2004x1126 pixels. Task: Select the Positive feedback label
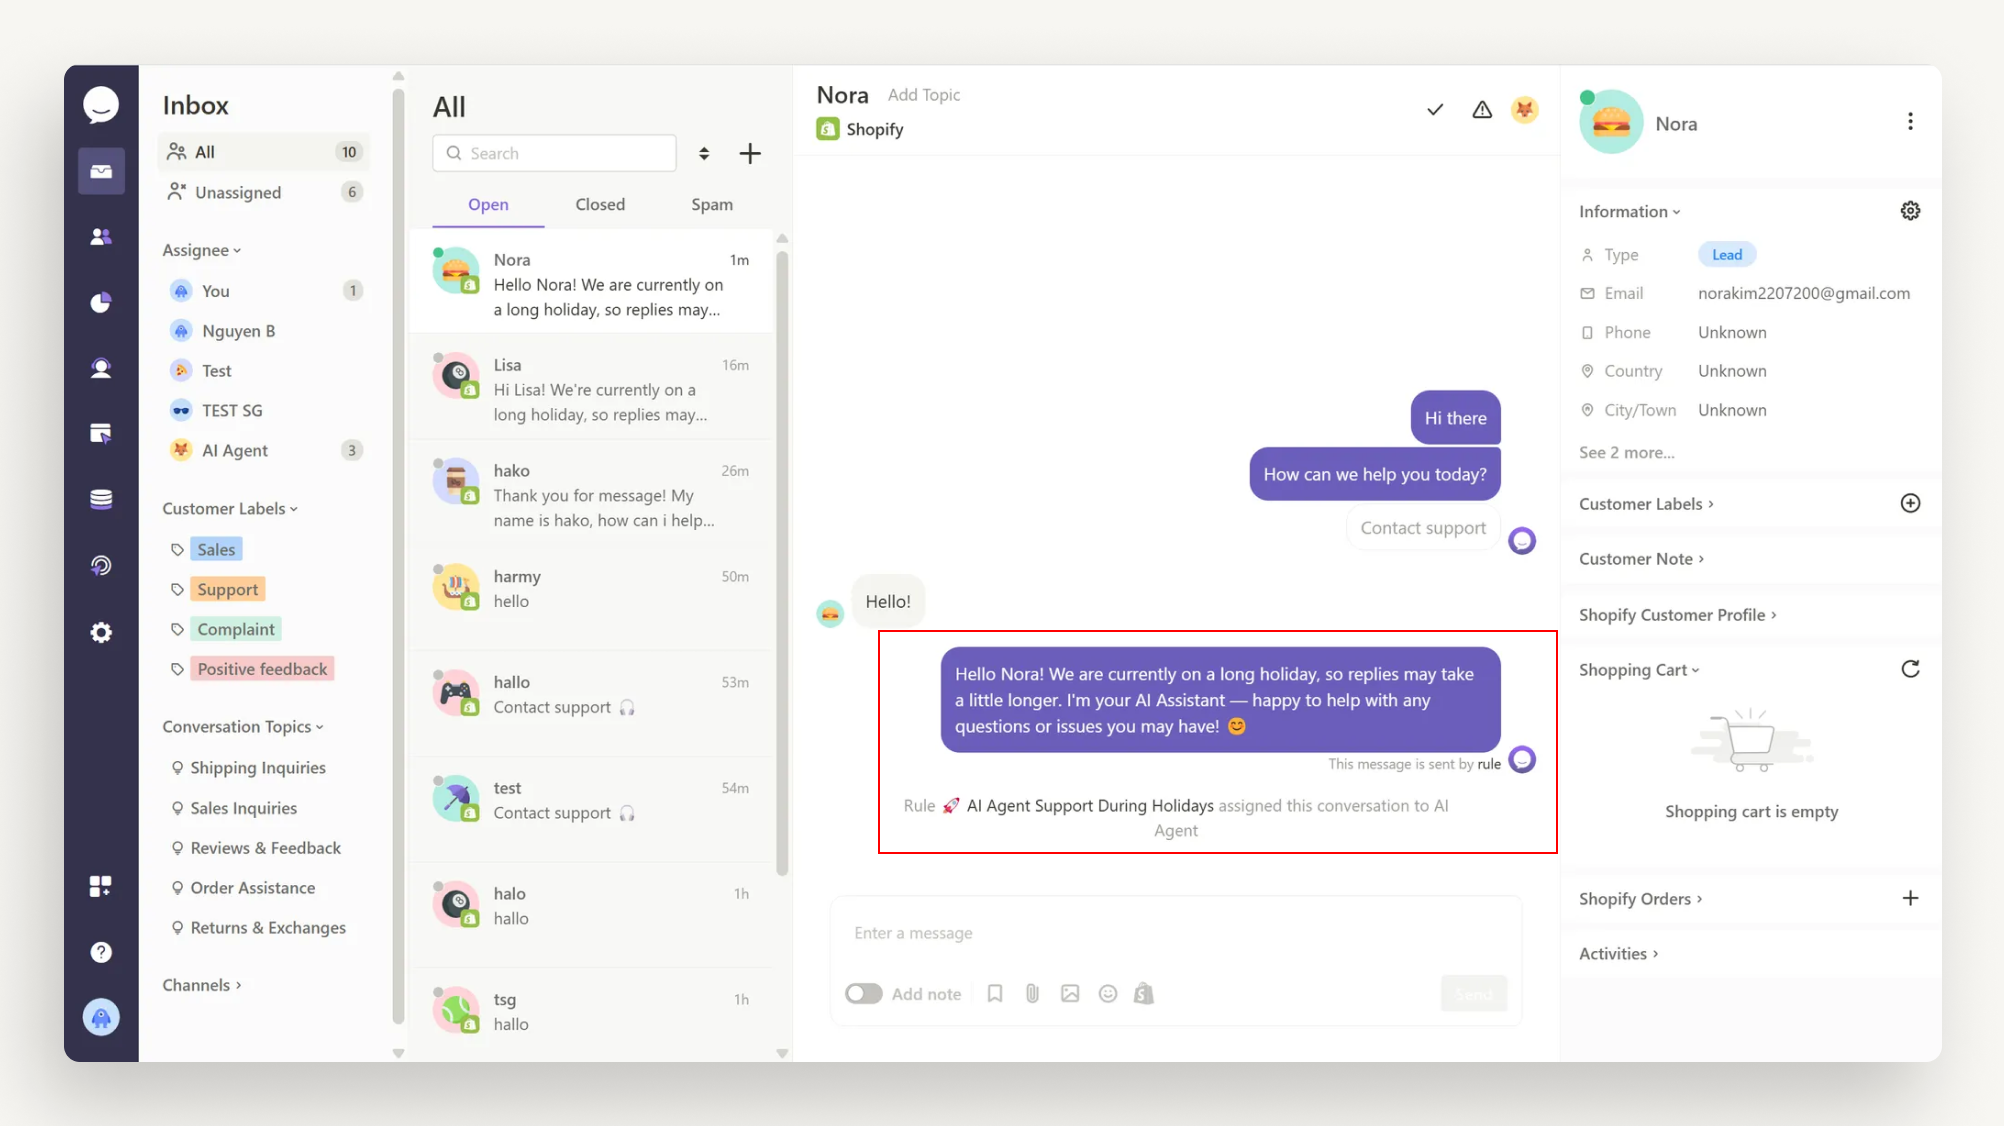pyautogui.click(x=261, y=668)
